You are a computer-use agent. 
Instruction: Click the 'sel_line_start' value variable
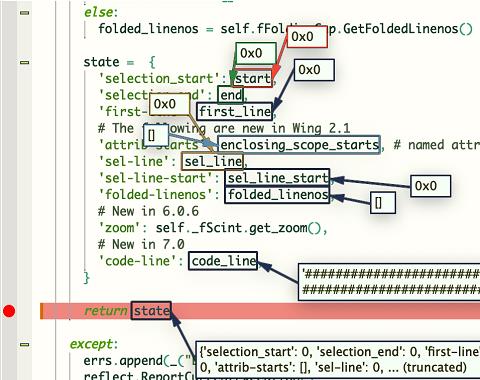[x=277, y=178]
